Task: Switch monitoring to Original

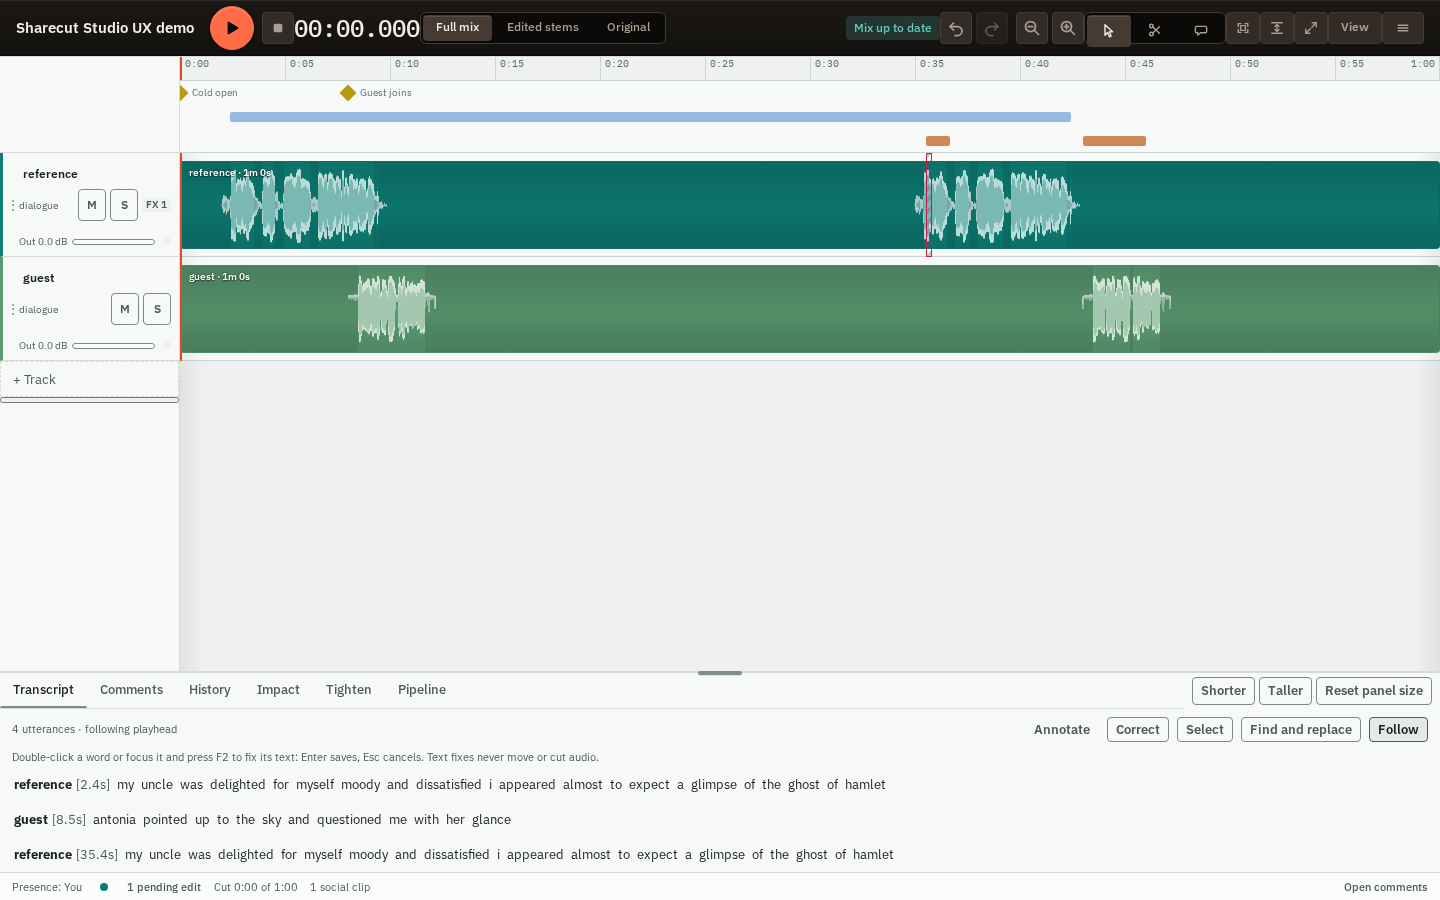Action: coord(629,28)
